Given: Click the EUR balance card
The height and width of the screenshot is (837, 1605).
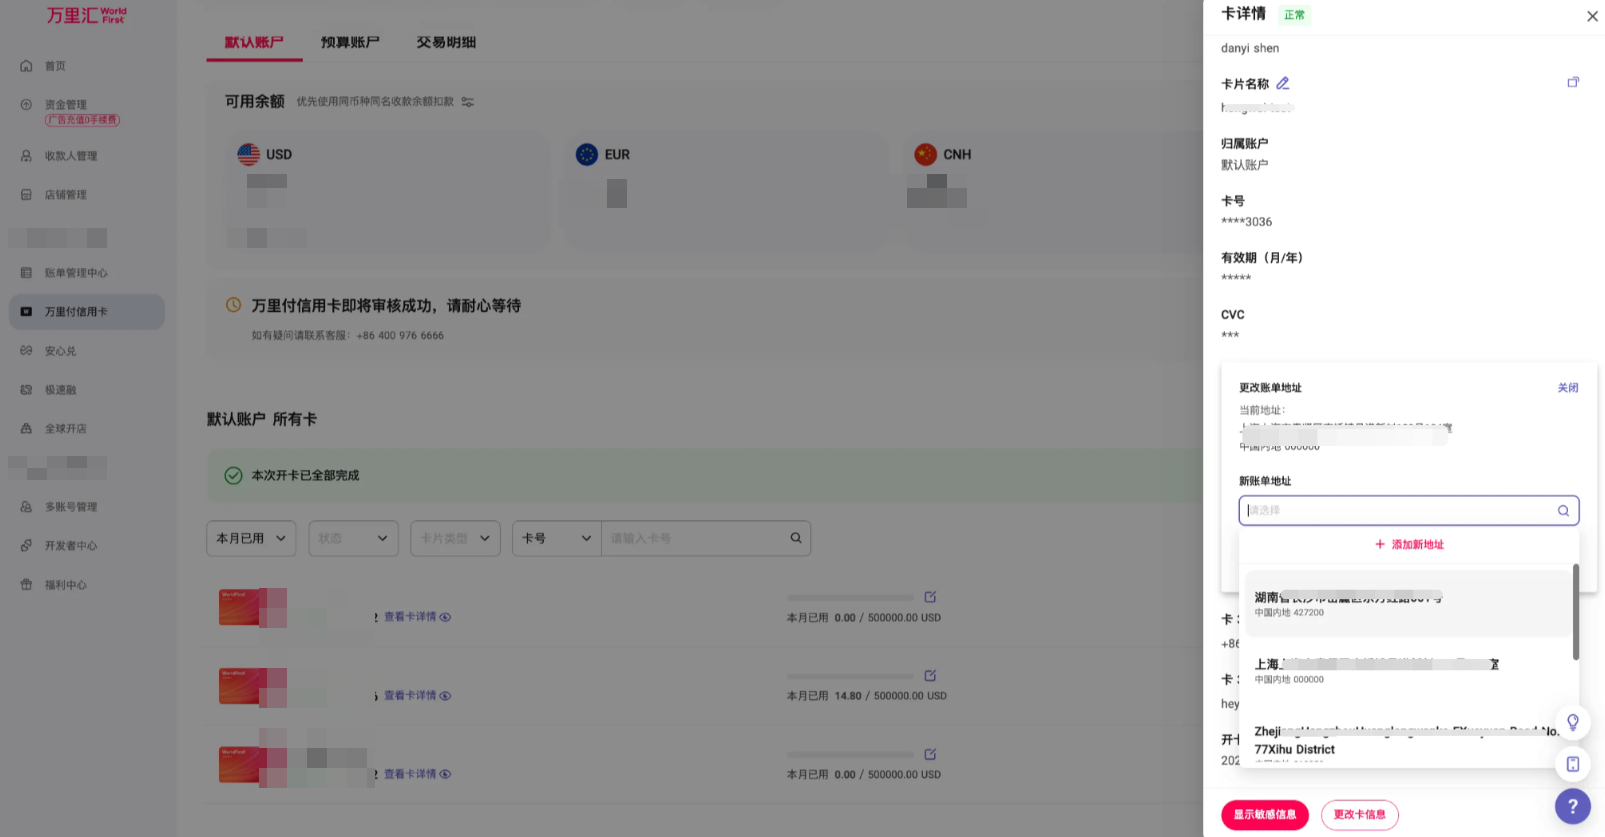Looking at the screenshot, I should click(726, 192).
